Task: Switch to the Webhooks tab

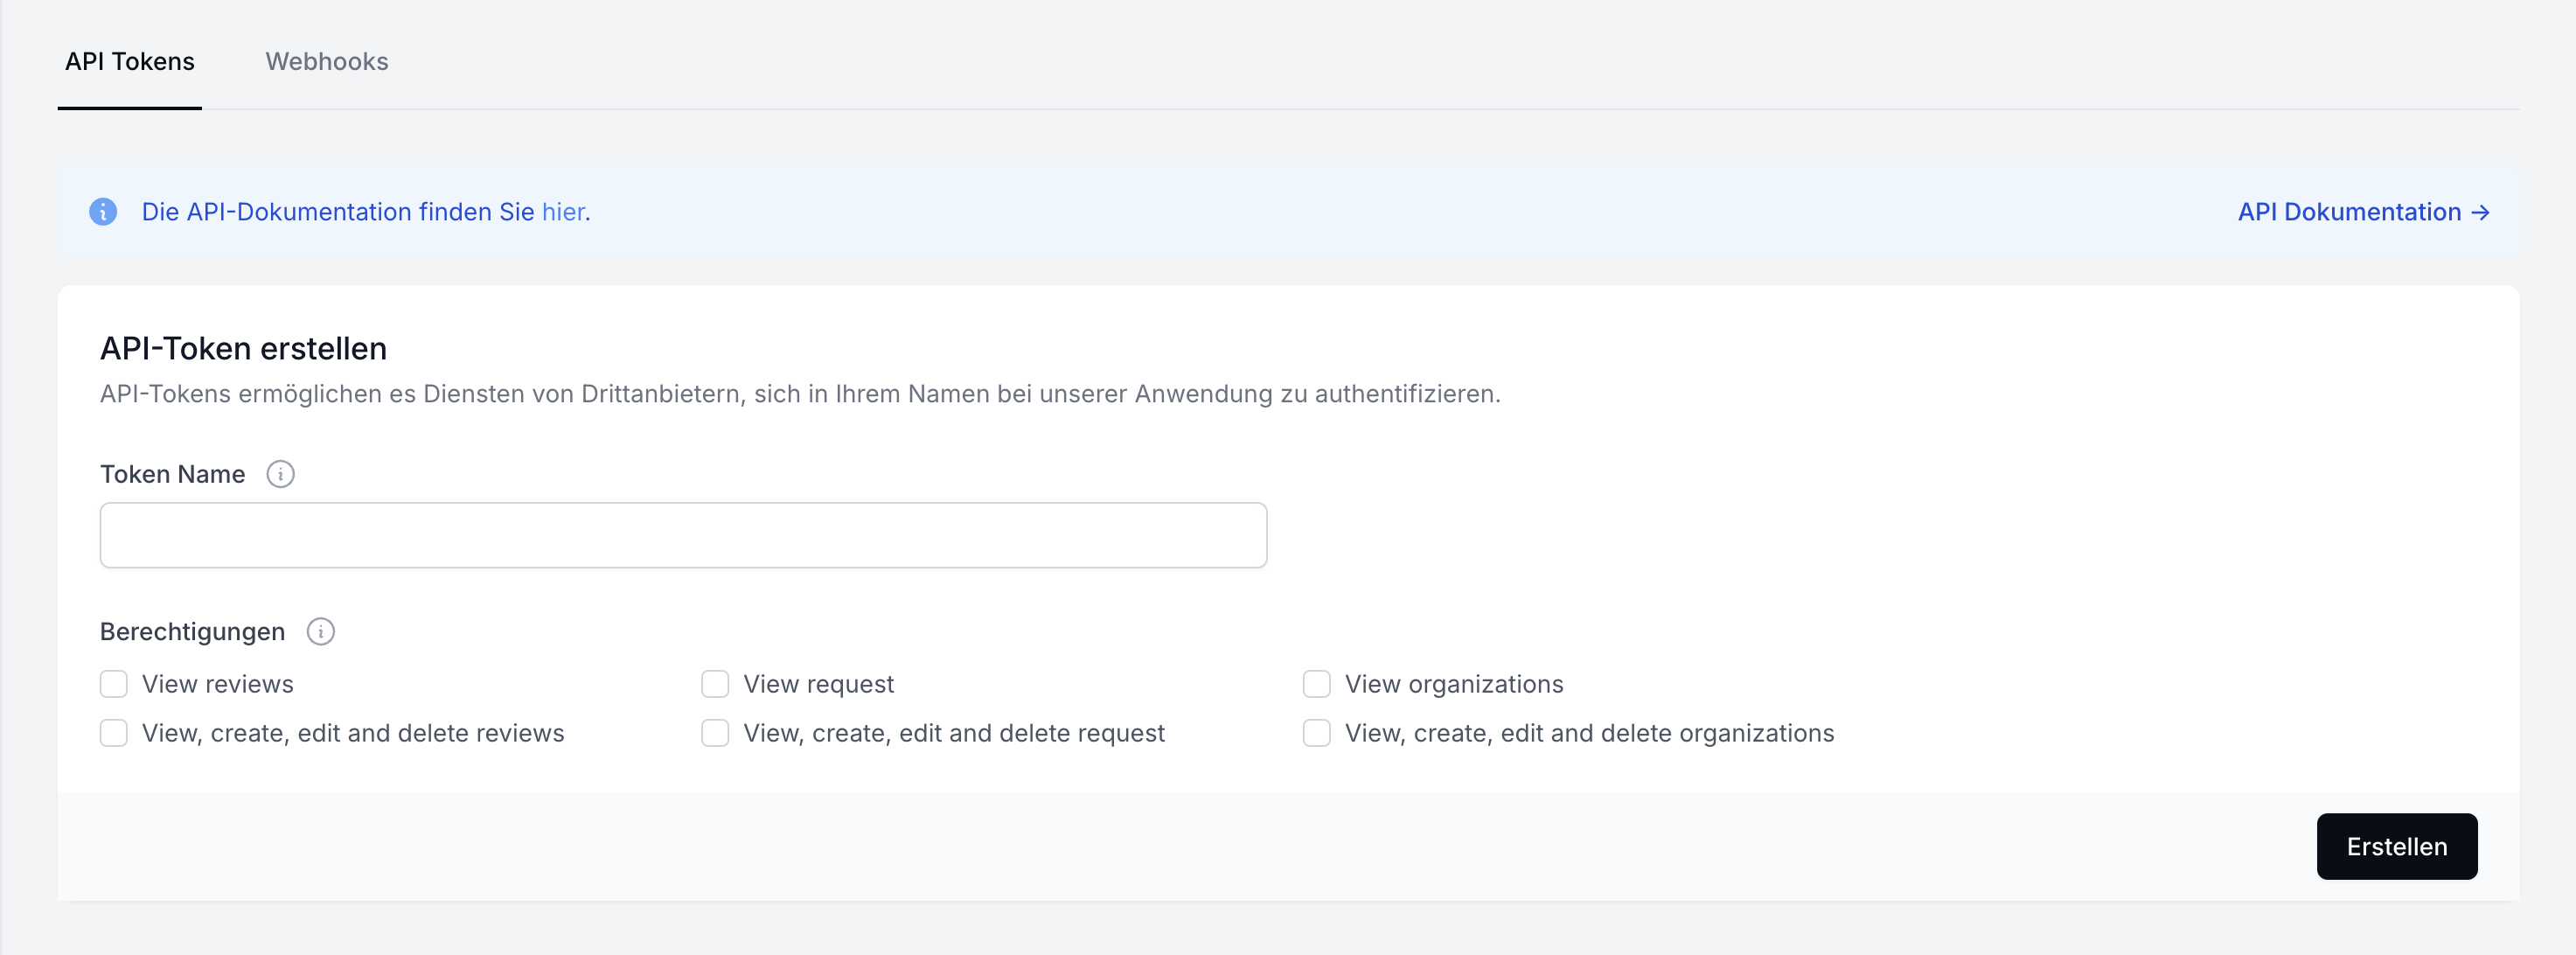Action: tap(326, 62)
